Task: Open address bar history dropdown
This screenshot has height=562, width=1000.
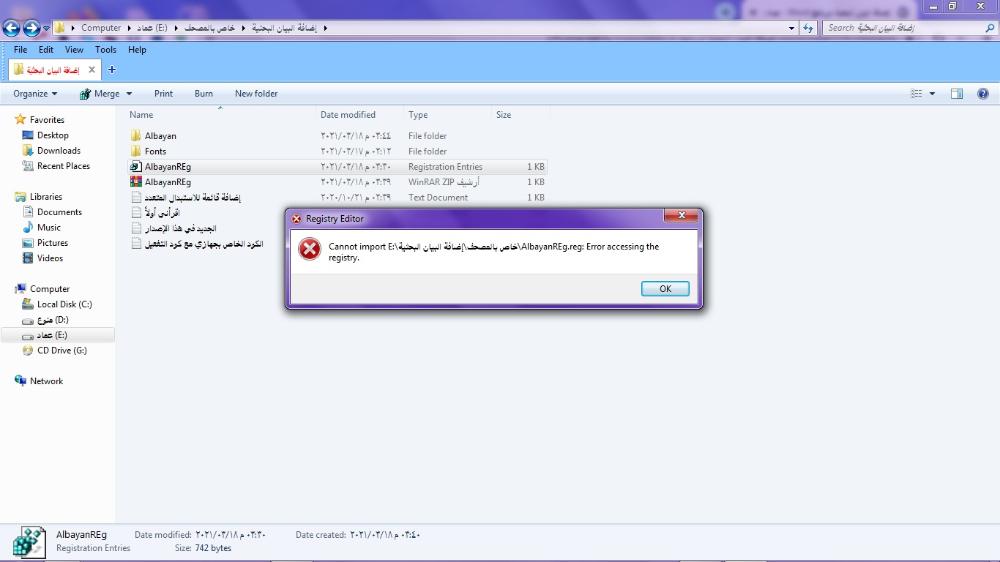Action: pos(791,28)
